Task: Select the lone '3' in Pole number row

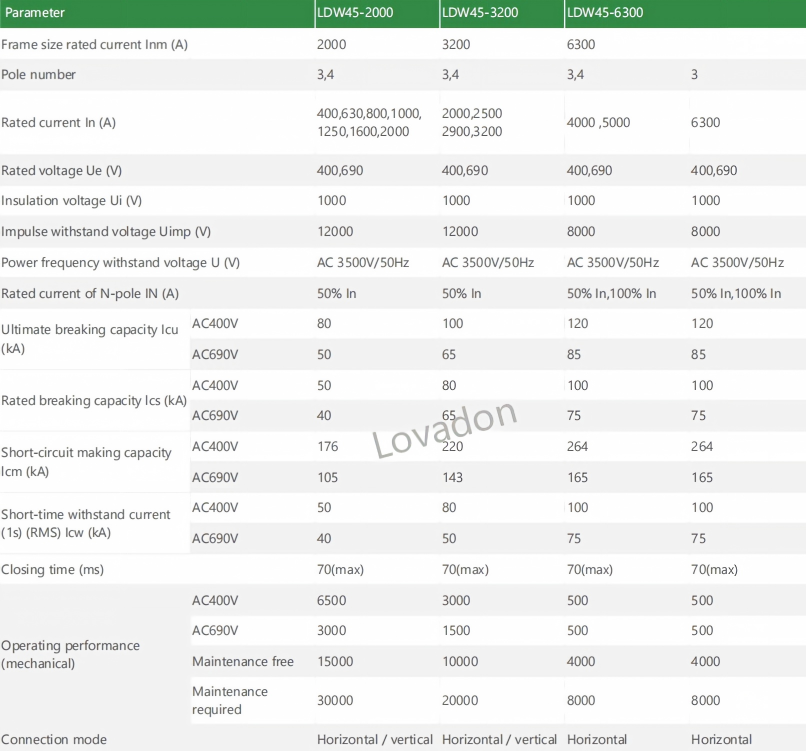Action: (694, 75)
